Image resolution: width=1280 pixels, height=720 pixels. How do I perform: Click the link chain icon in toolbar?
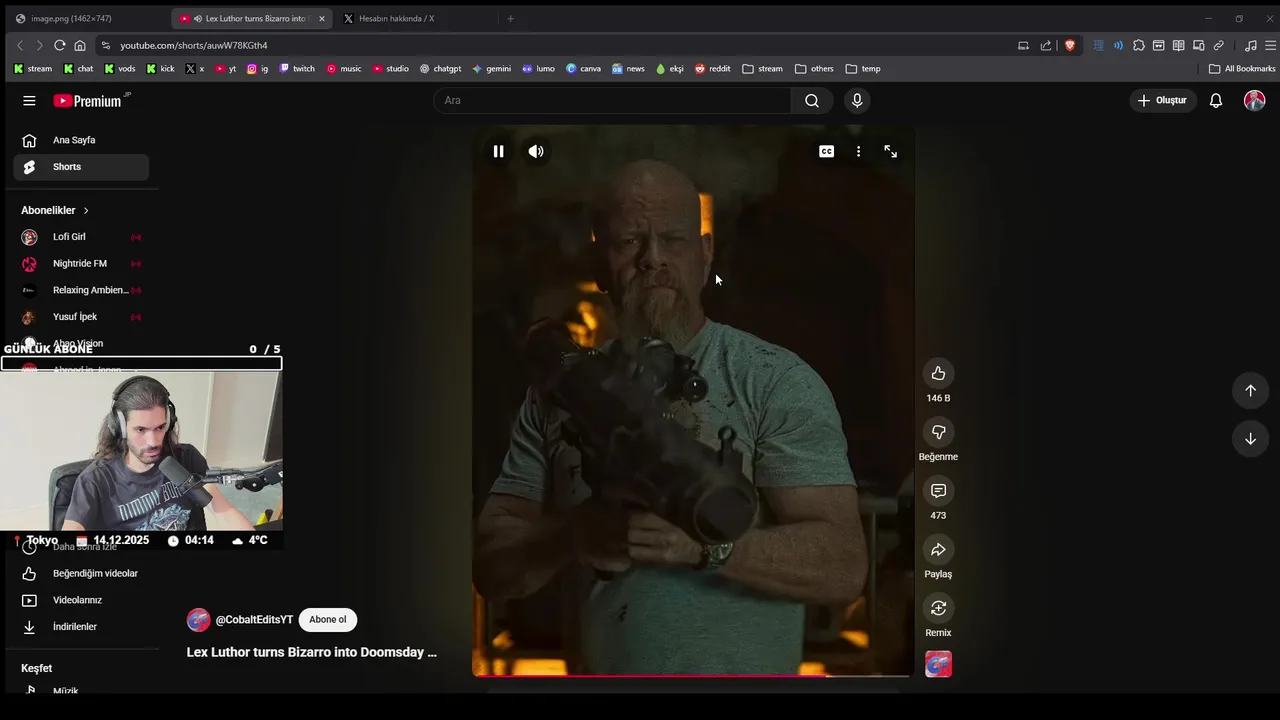click(1218, 45)
